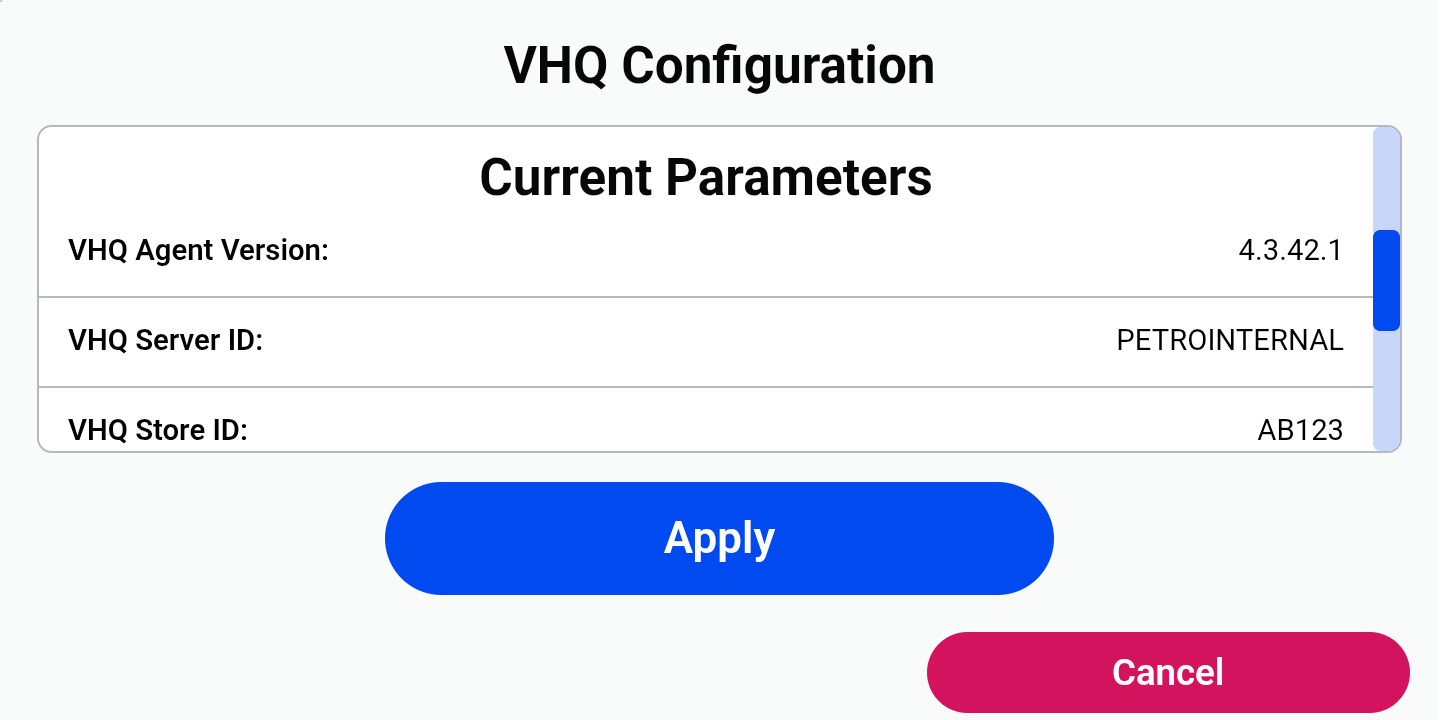Click the red Cancel button
The height and width of the screenshot is (720, 1440).
click(x=1168, y=672)
